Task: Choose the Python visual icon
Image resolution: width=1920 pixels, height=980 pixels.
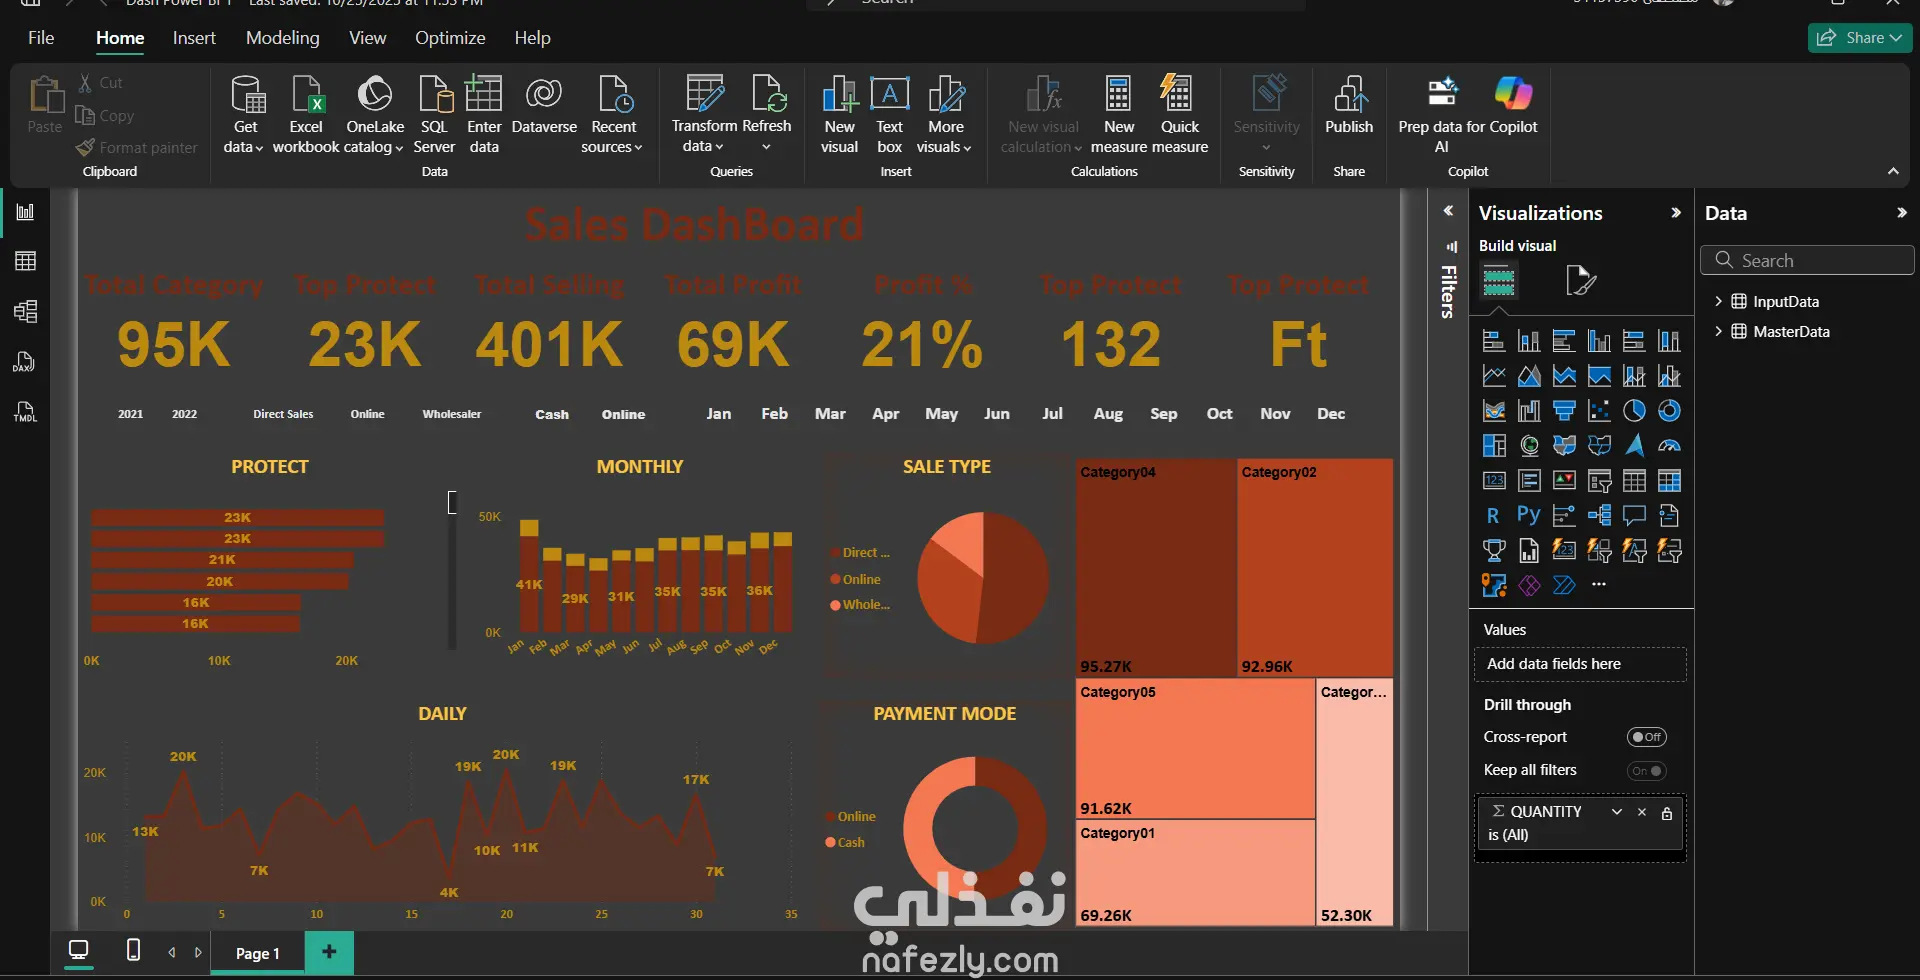Action: coord(1528,515)
